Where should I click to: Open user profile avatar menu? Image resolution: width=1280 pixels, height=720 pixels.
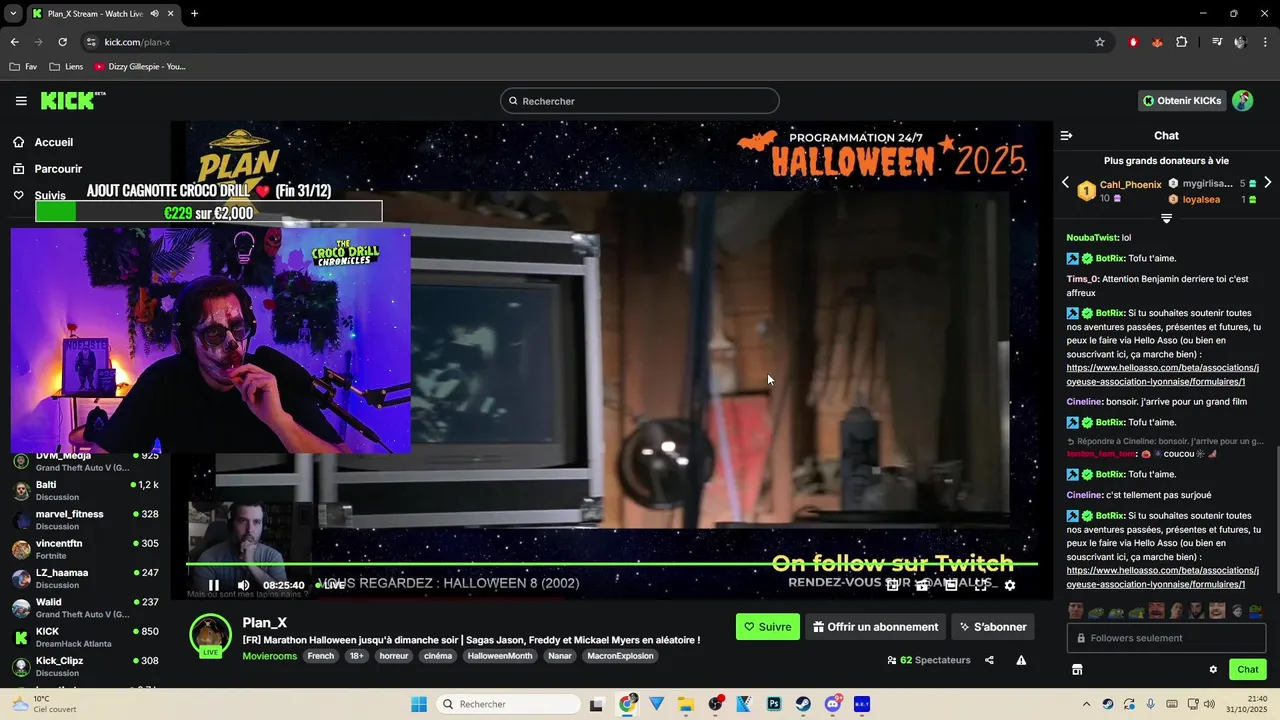1242,101
